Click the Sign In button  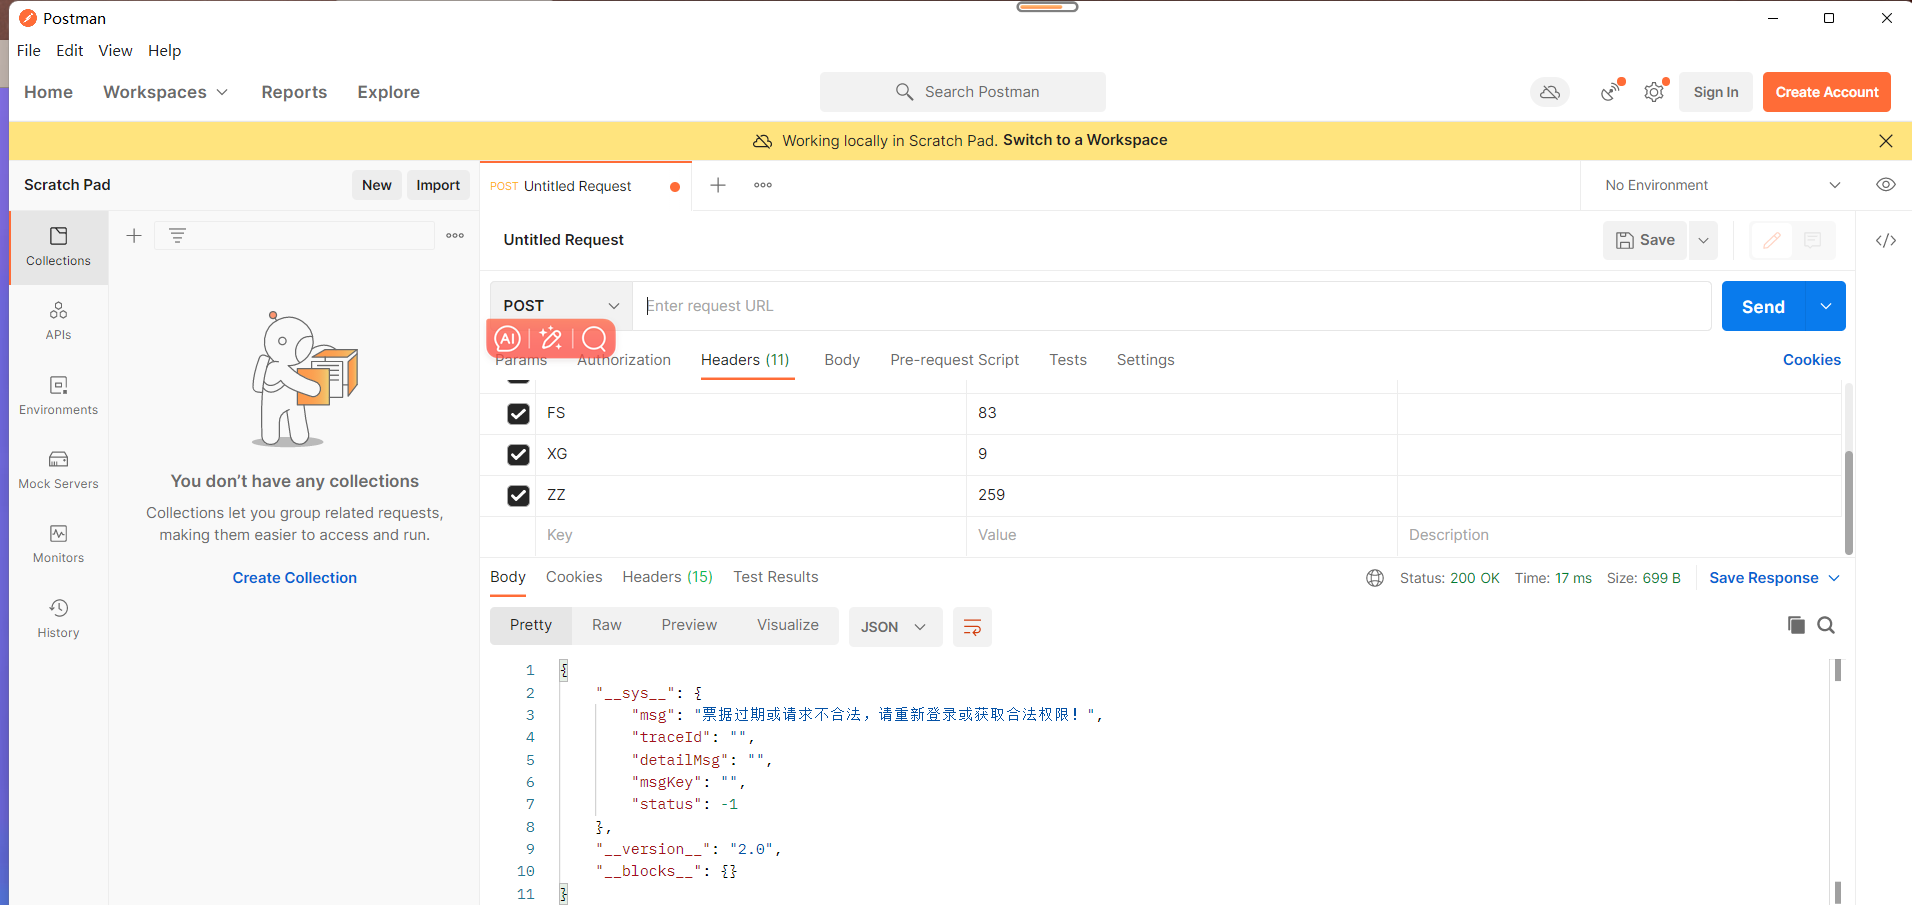1716,92
